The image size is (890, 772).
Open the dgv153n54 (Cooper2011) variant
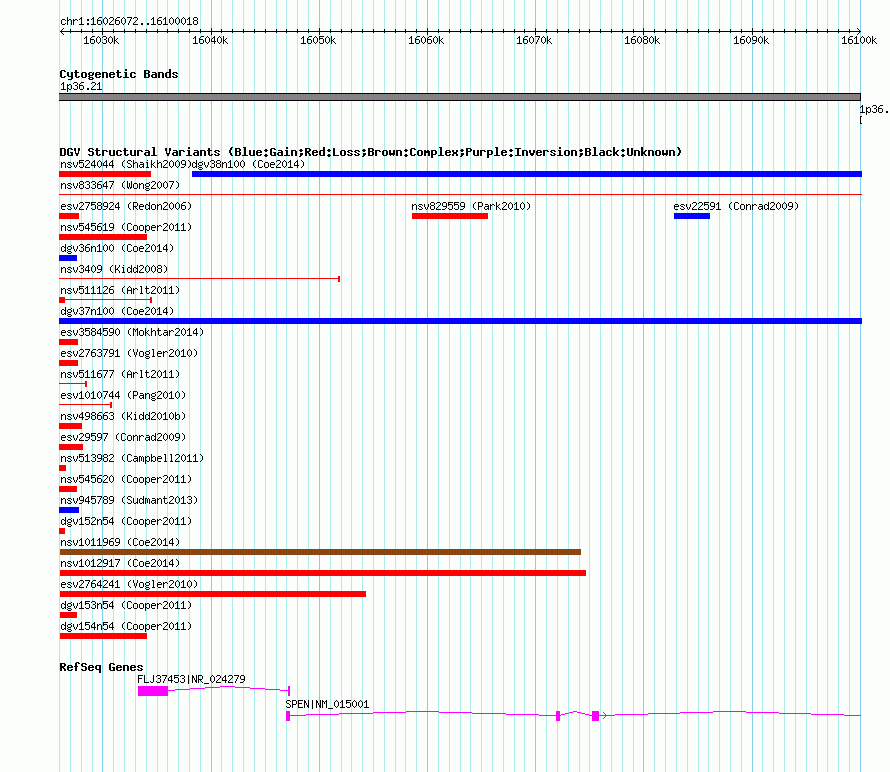[x=126, y=605]
